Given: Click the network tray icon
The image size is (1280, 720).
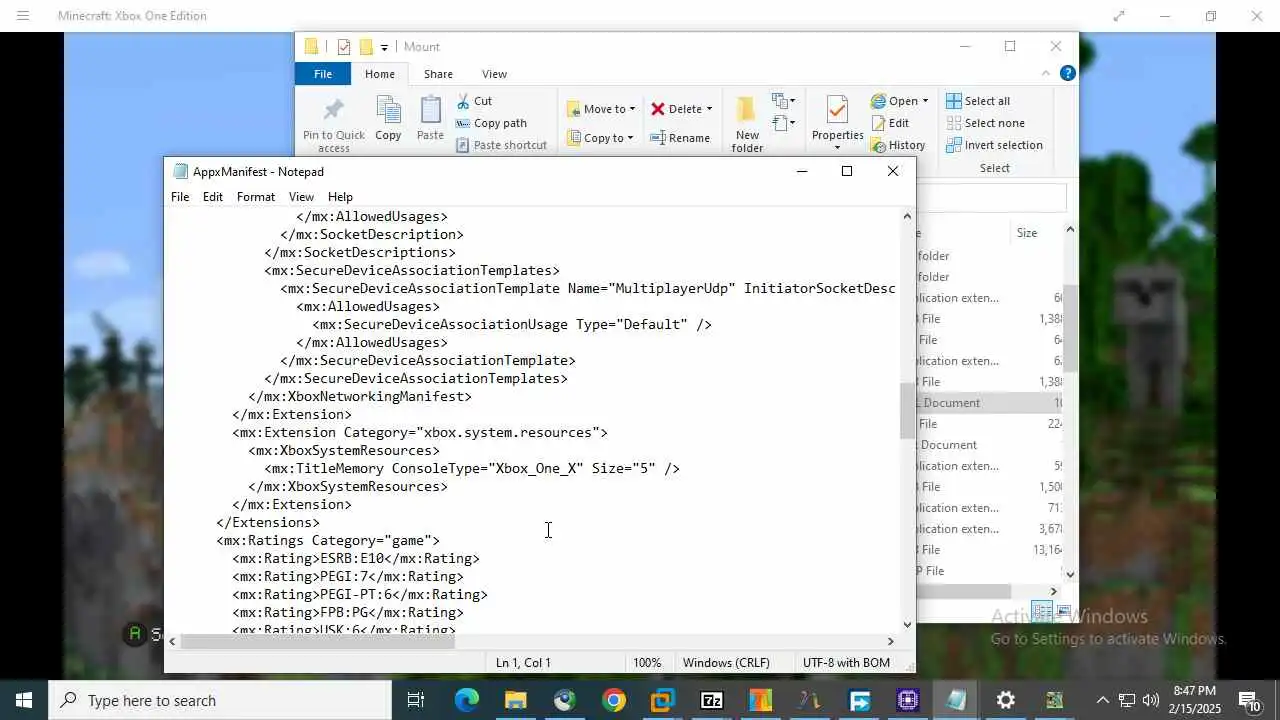Looking at the screenshot, I should (x=1126, y=700).
